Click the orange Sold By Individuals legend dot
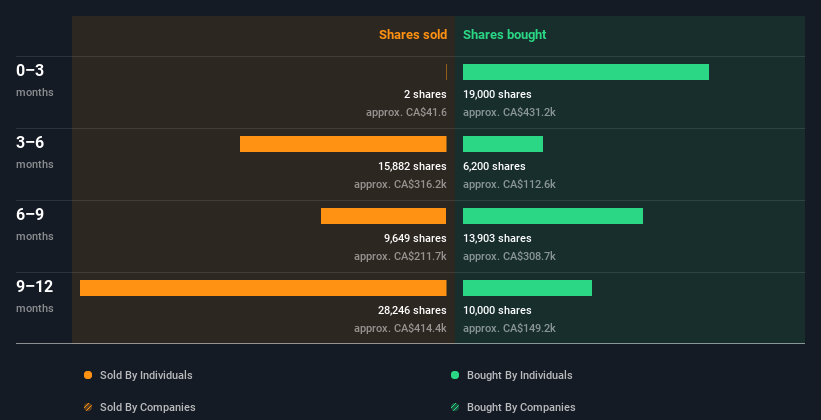 click(88, 375)
